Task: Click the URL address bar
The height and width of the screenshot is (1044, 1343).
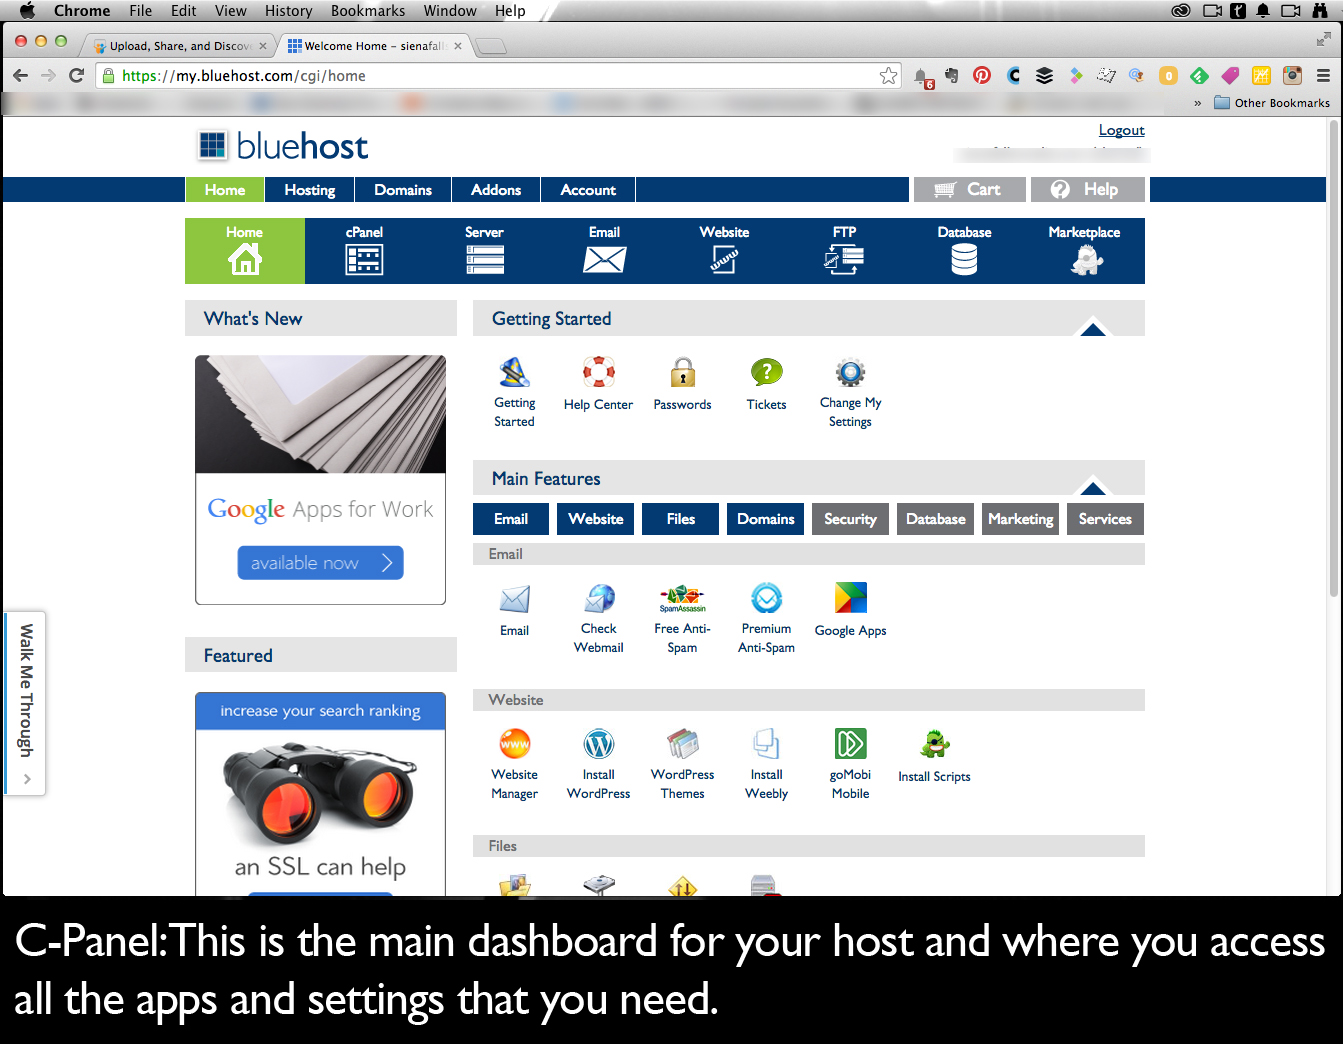Action: pyautogui.click(x=500, y=76)
